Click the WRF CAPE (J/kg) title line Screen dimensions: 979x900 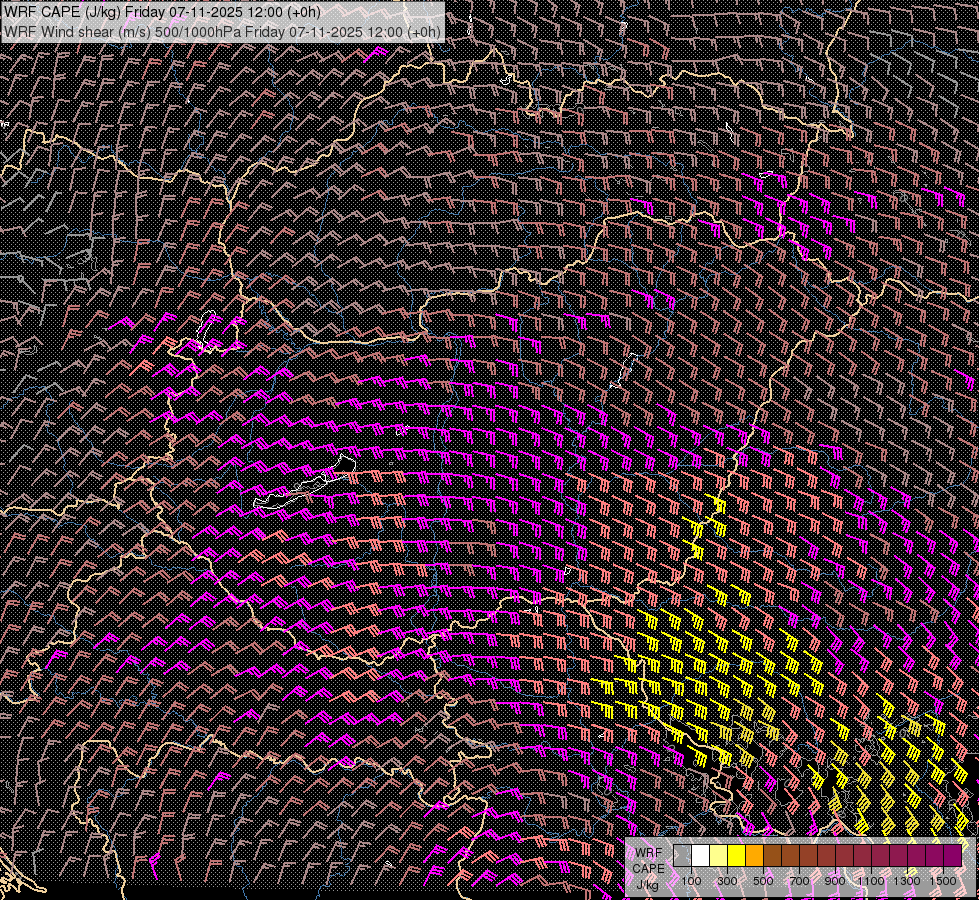tap(164, 11)
